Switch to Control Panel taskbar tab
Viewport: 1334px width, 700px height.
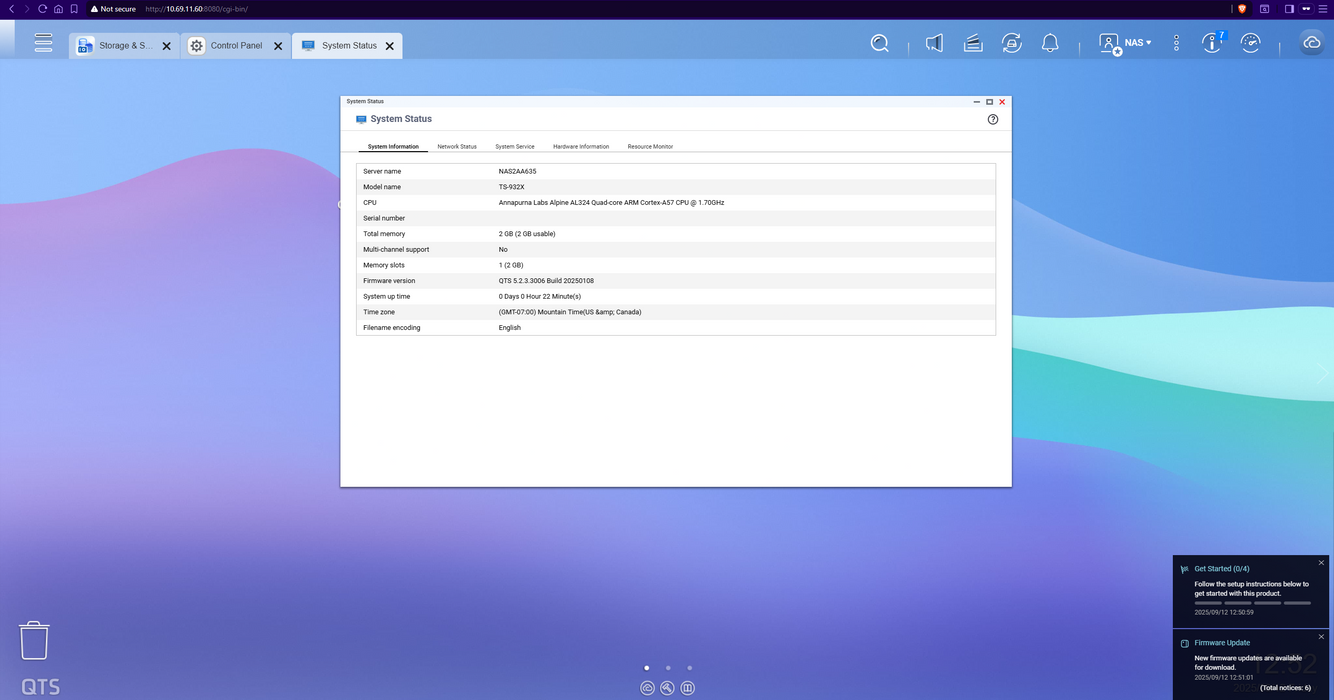pos(236,46)
